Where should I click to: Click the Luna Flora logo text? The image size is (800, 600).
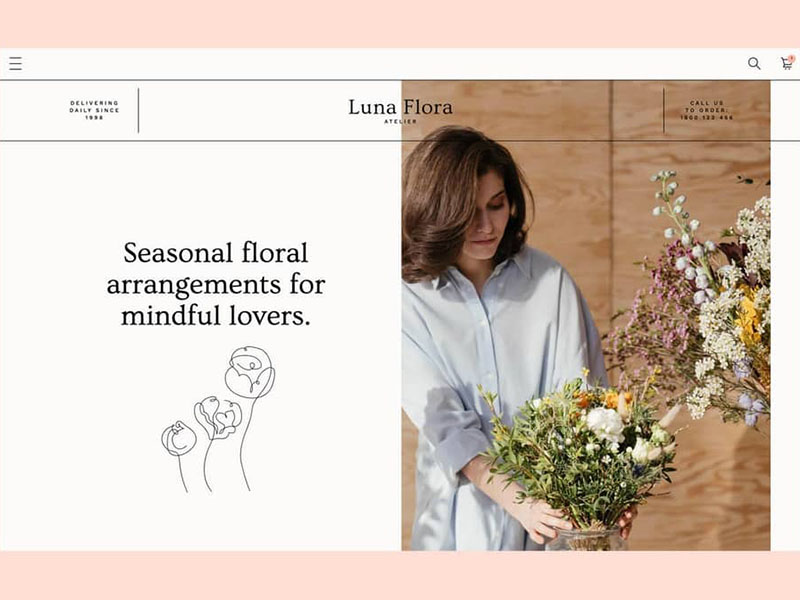pos(401,107)
